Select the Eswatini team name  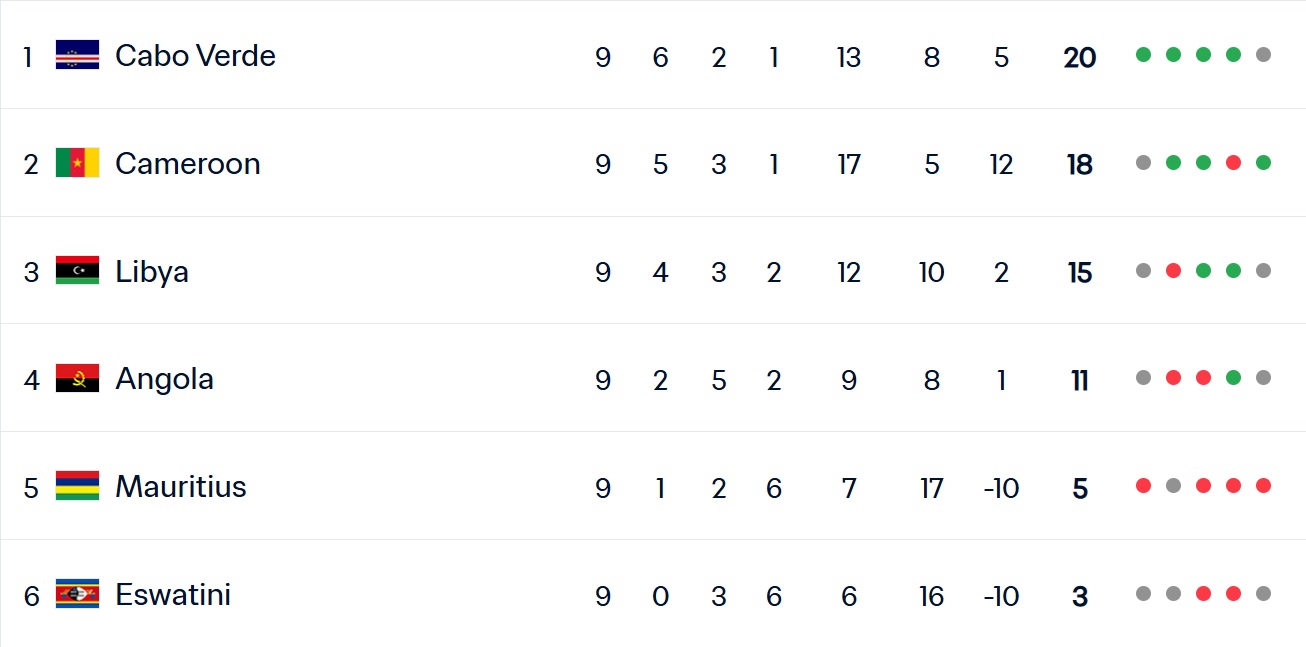click(172, 595)
